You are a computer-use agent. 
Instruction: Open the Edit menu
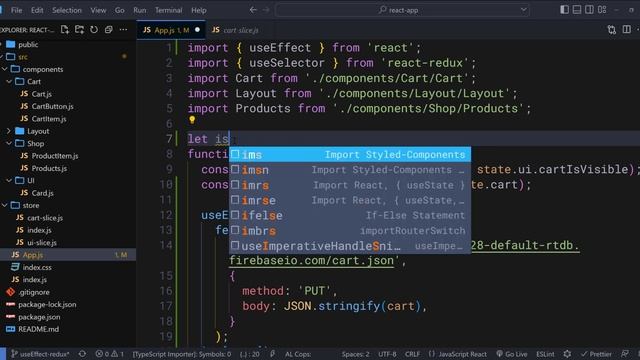coord(37,10)
